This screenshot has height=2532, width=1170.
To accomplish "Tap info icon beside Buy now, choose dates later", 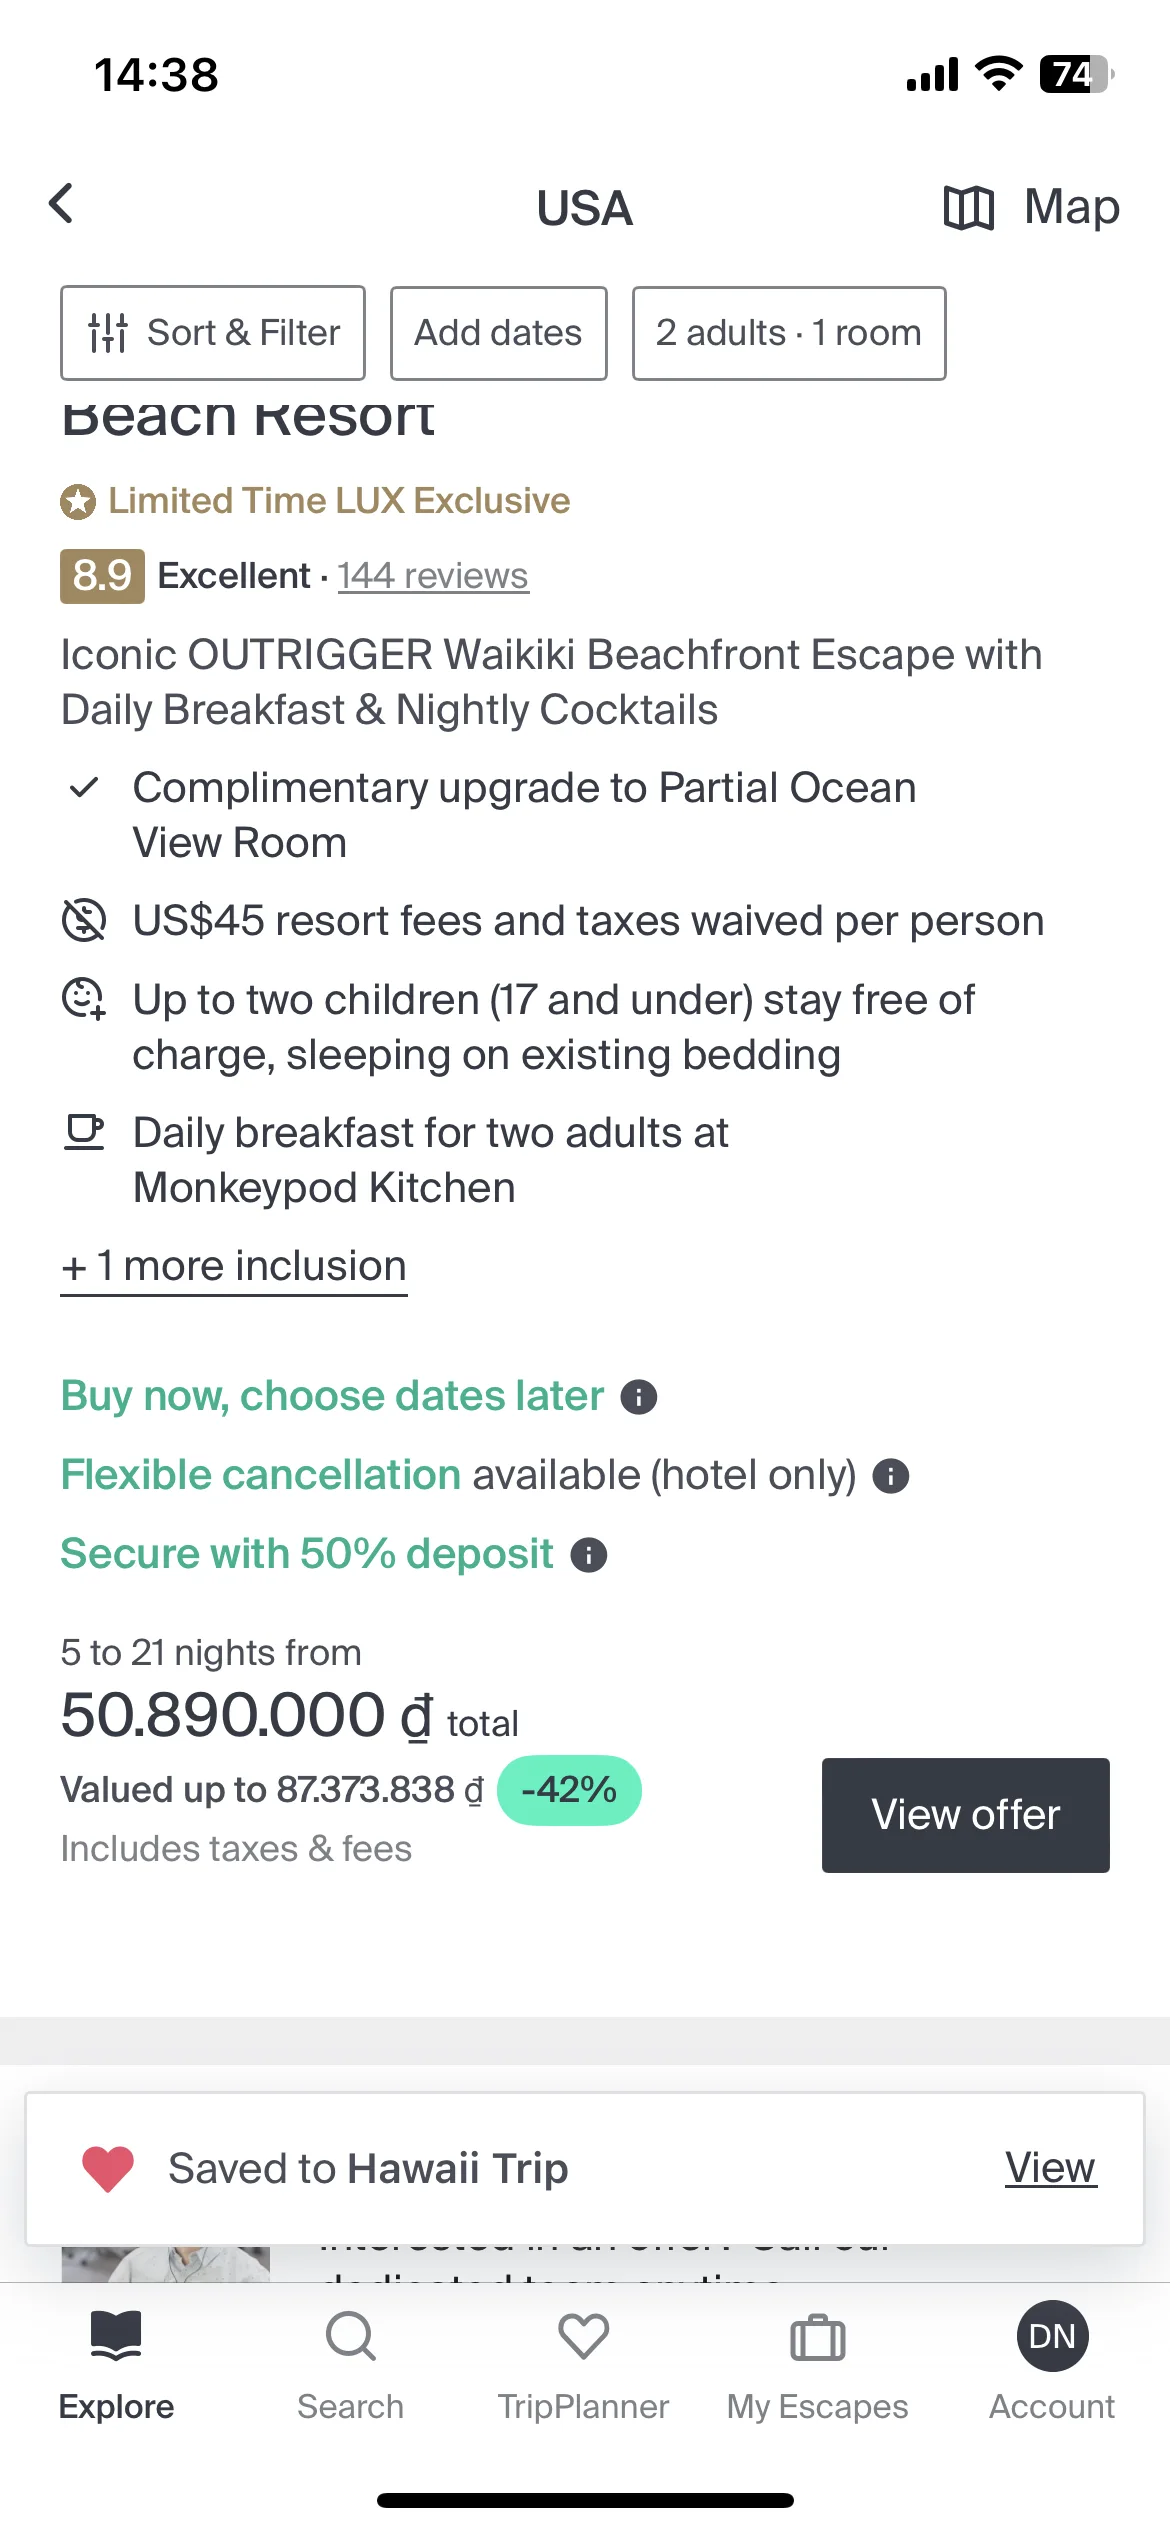I will (x=639, y=1397).
